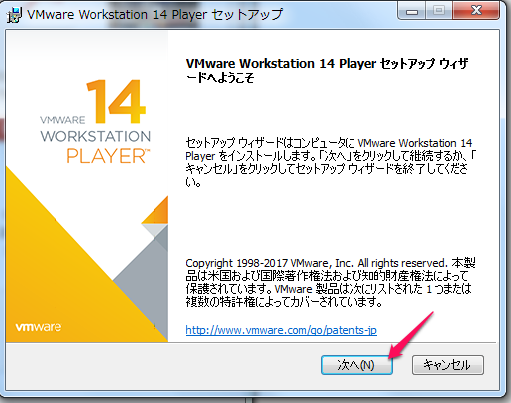The height and width of the screenshot is (403, 511).
Task: Click the キャンセル button
Action: pyautogui.click(x=448, y=365)
